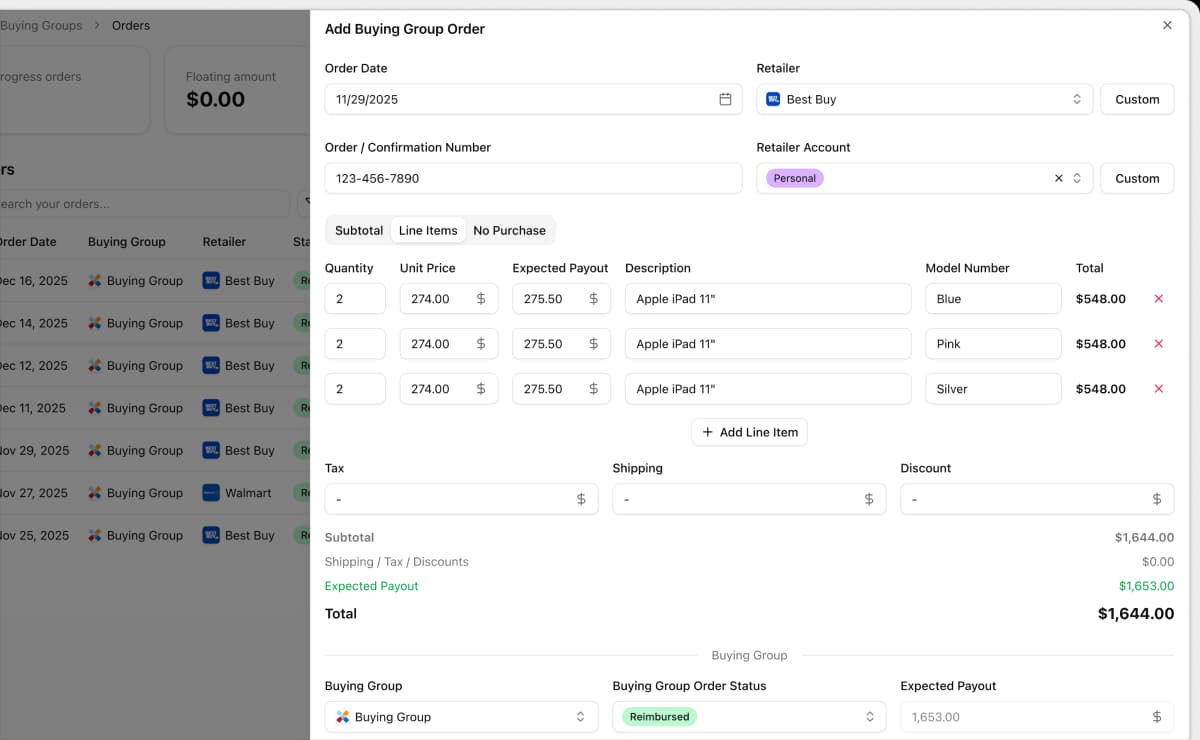
Task: Delete the Blue iPad line item
Action: click(1159, 299)
